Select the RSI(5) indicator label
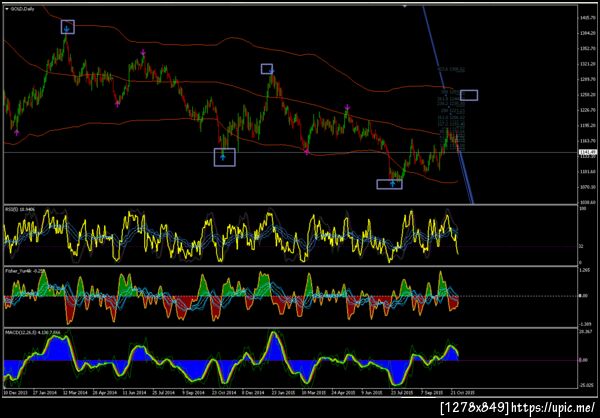The width and height of the screenshot is (600, 418). pyautogui.click(x=19, y=209)
